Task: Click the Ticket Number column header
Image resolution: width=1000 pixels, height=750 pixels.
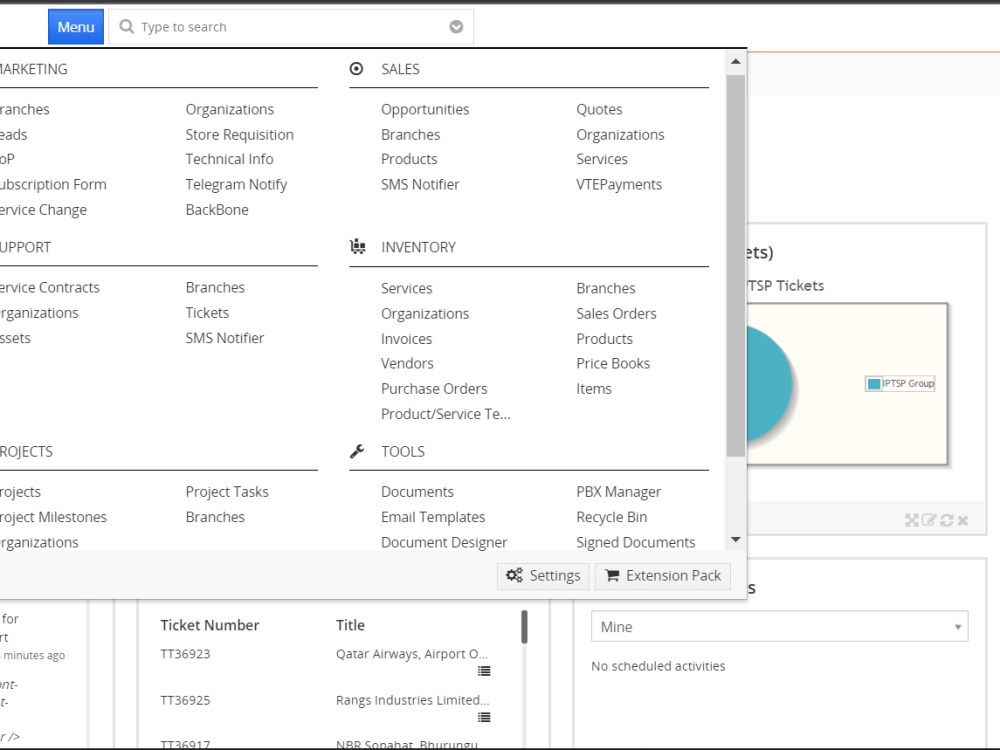Action: point(209,625)
